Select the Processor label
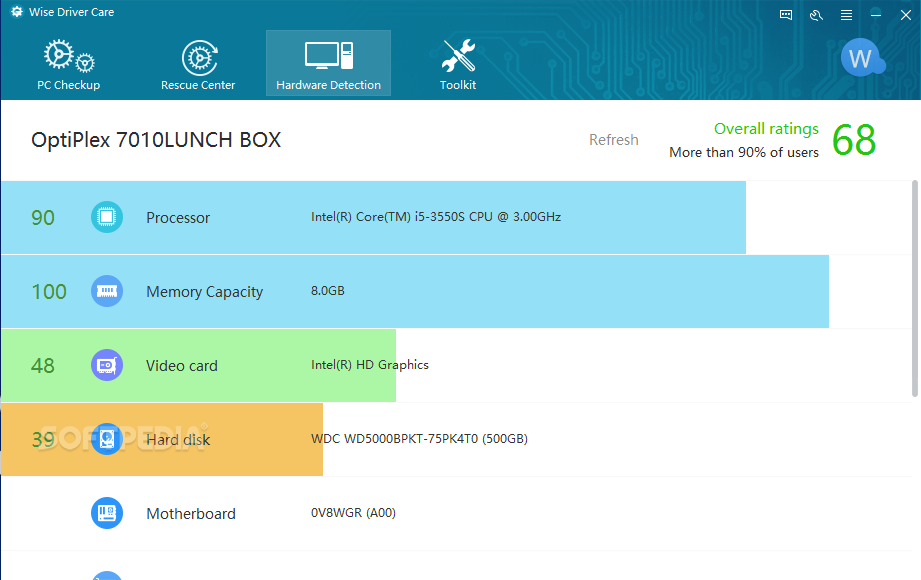The image size is (921, 580). pos(178,217)
